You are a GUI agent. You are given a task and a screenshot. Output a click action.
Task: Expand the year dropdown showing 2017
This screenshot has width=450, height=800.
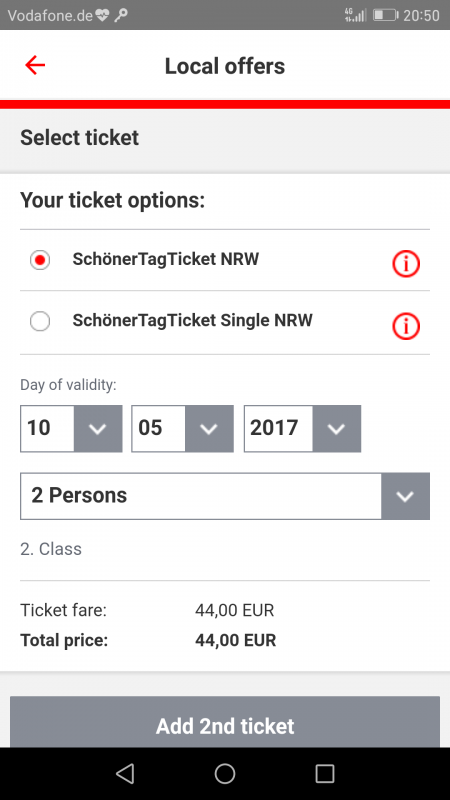tap(302, 429)
